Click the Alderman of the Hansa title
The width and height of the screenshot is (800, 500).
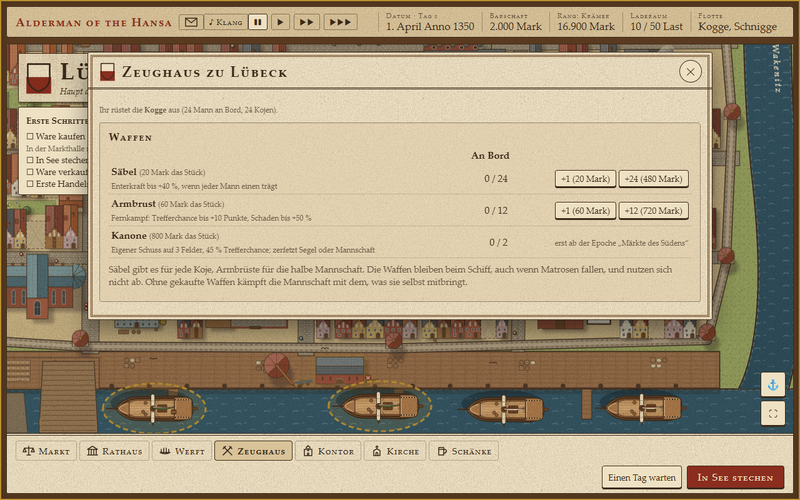point(93,22)
